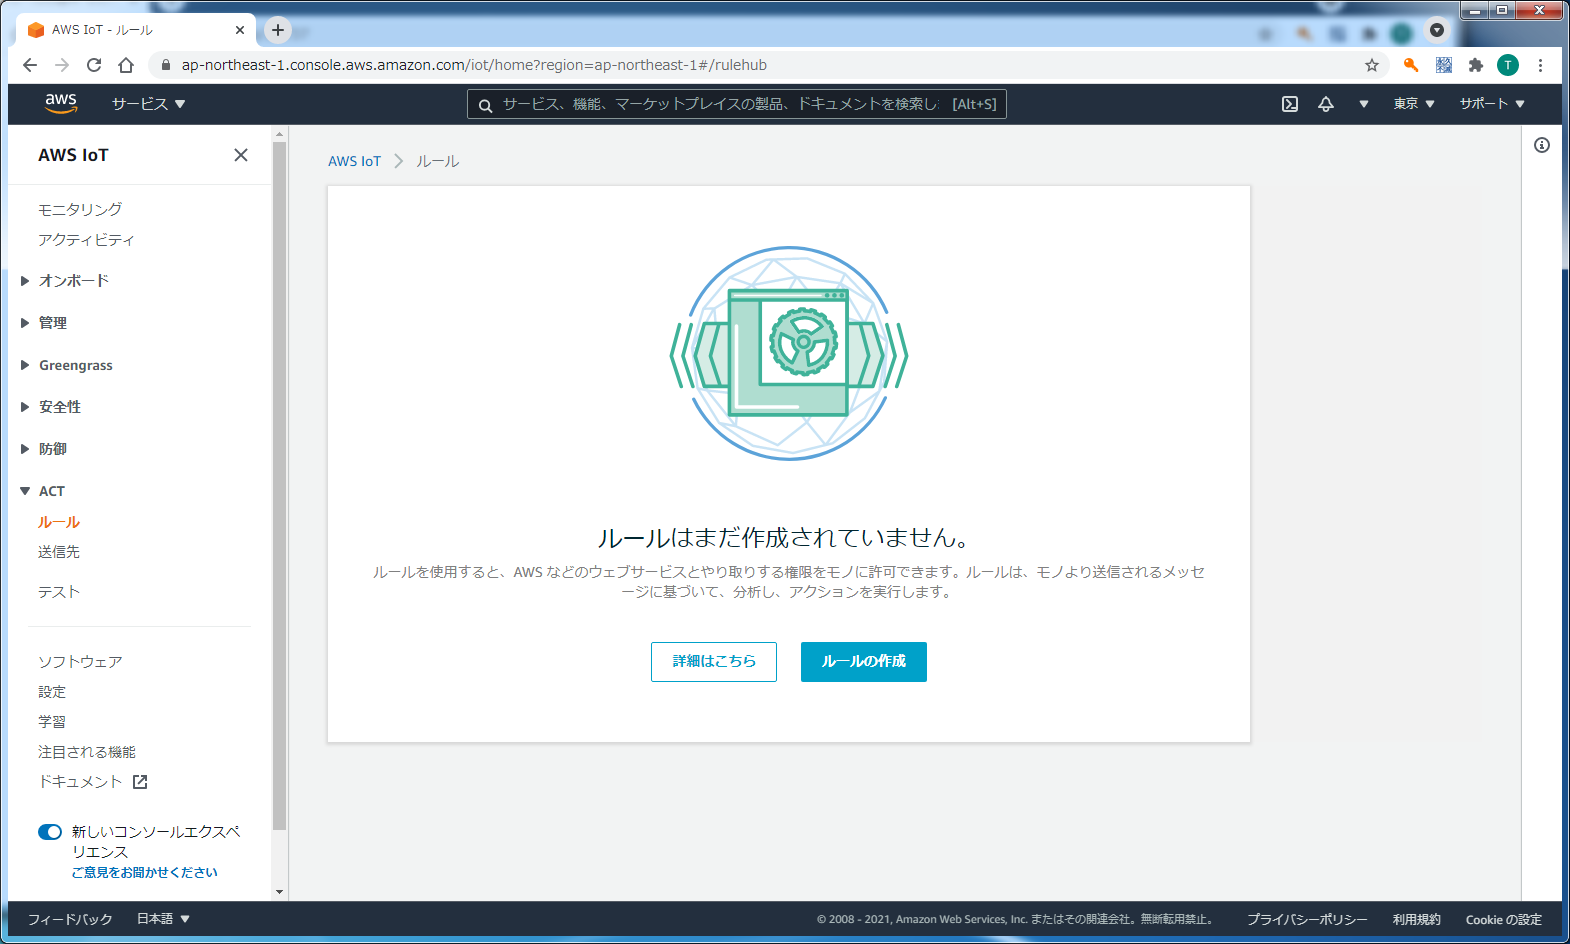
Task: Select 学習 in sidebar
Action: pos(52,722)
